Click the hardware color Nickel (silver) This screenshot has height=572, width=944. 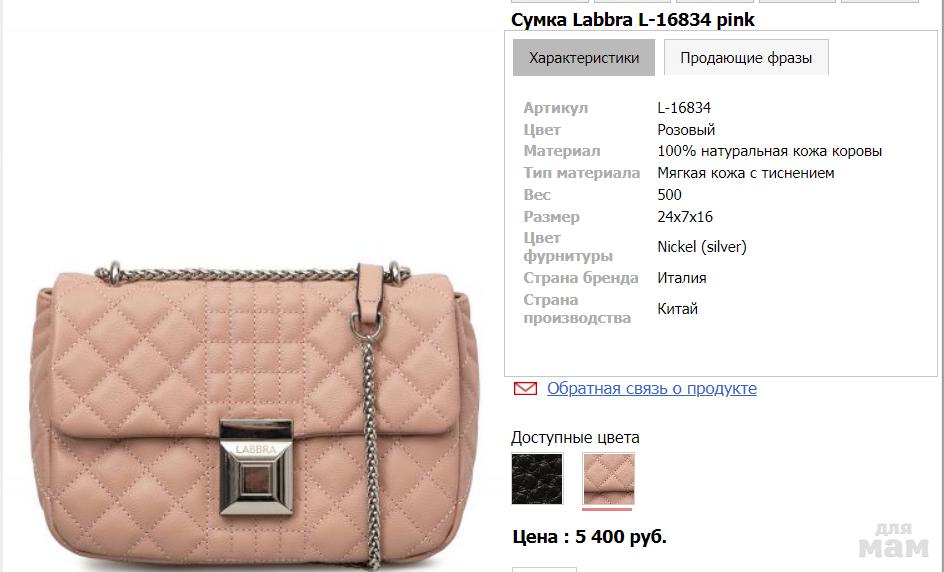[x=702, y=247]
